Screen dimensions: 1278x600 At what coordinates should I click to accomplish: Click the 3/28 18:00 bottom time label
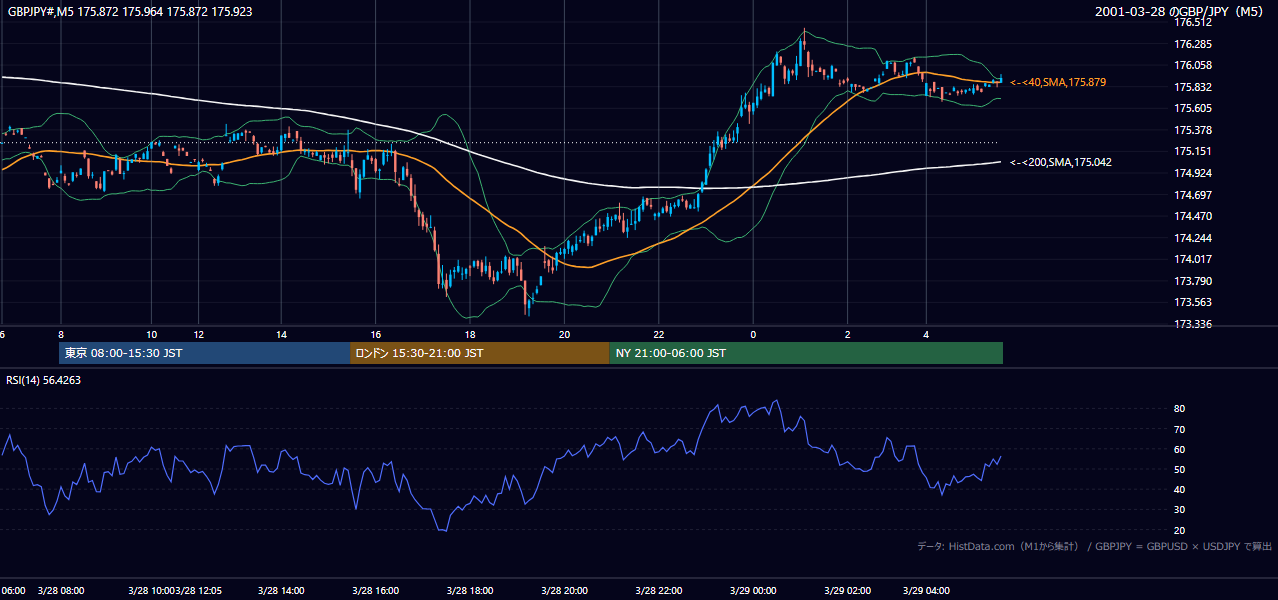pyautogui.click(x=470, y=590)
